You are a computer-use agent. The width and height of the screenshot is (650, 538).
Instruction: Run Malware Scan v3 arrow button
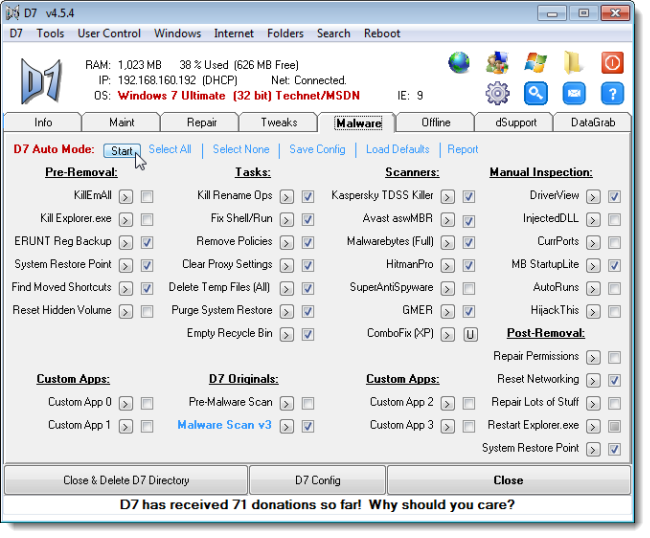pos(286,426)
